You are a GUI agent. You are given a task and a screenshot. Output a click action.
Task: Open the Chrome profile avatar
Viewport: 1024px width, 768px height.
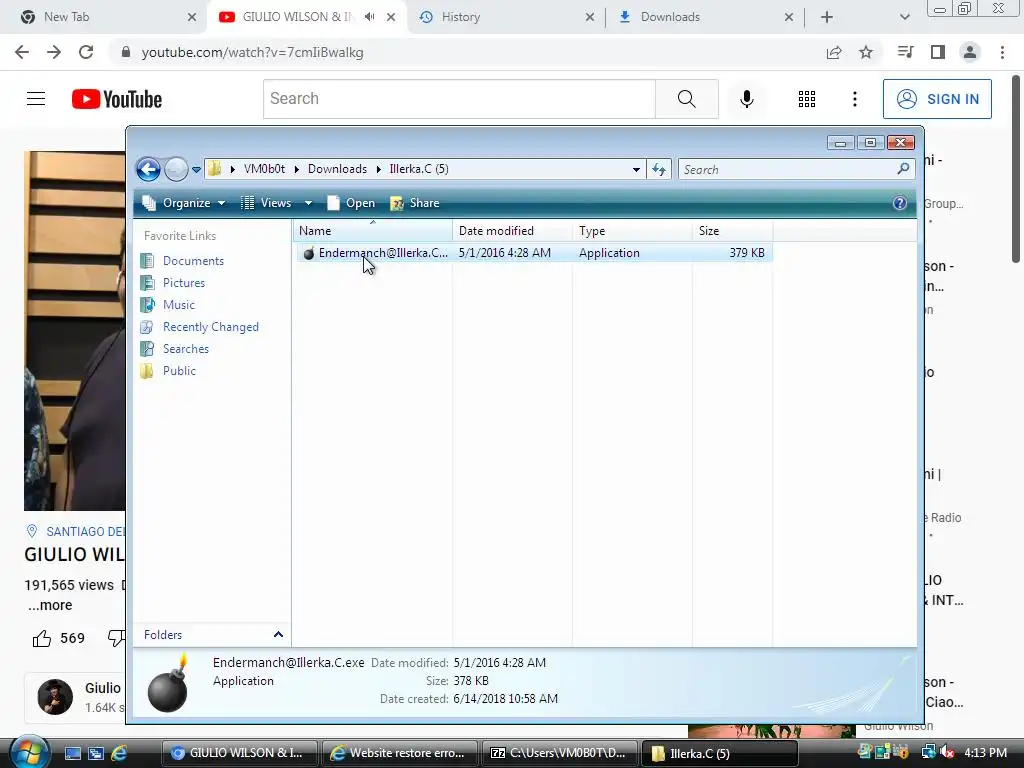[x=970, y=52]
